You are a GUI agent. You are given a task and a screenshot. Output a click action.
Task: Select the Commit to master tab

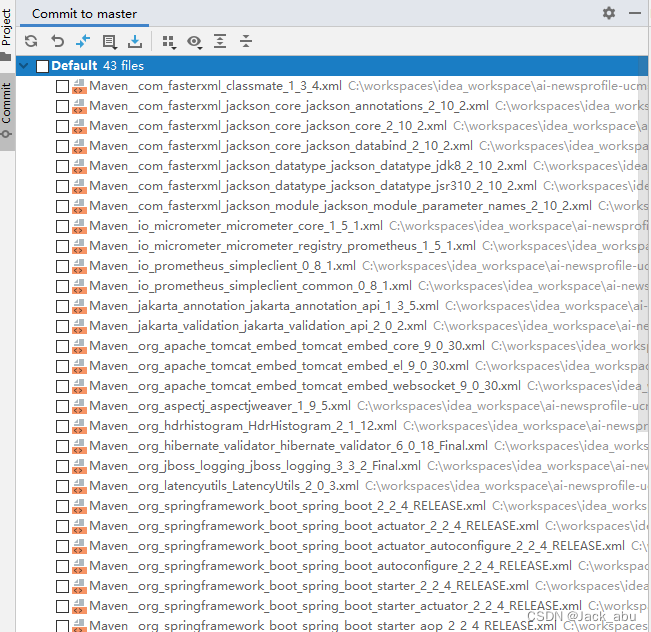[84, 14]
